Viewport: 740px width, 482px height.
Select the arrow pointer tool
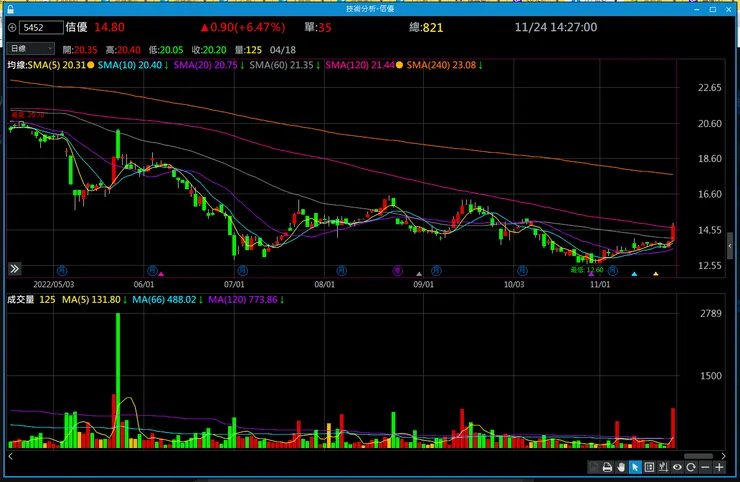(x=635, y=467)
